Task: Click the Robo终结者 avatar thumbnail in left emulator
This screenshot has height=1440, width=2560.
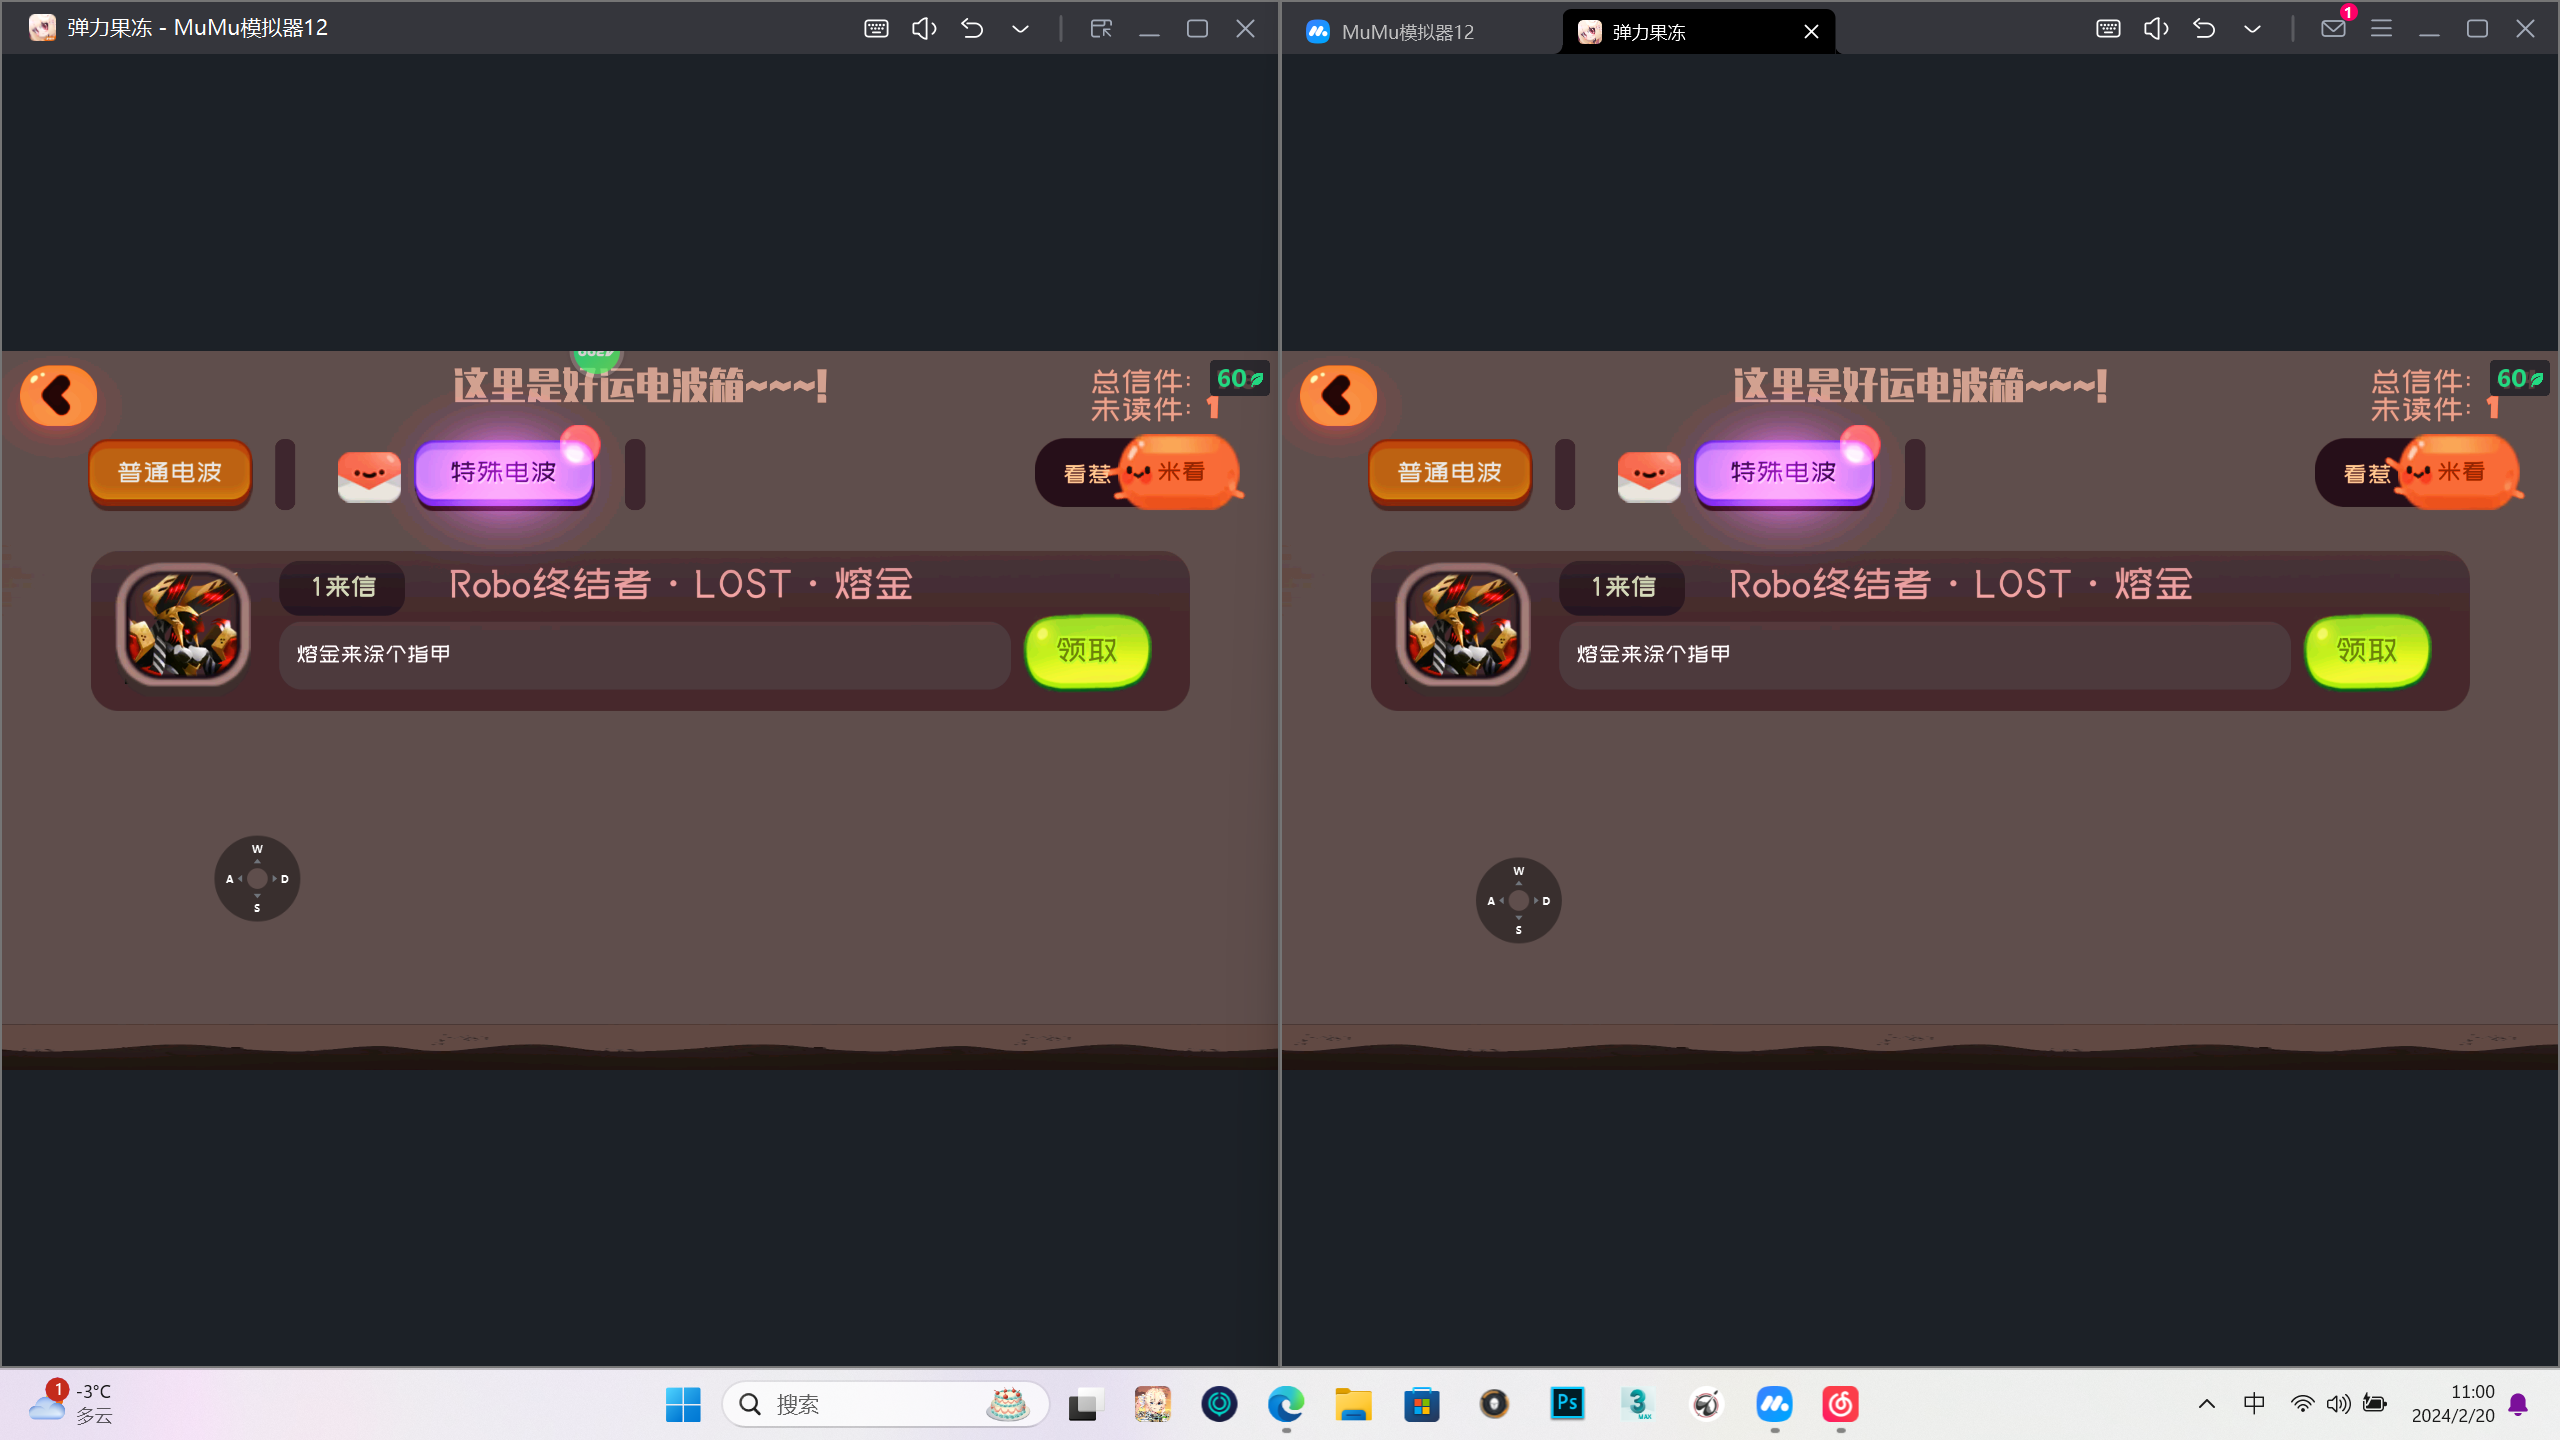Action: pos(183,626)
